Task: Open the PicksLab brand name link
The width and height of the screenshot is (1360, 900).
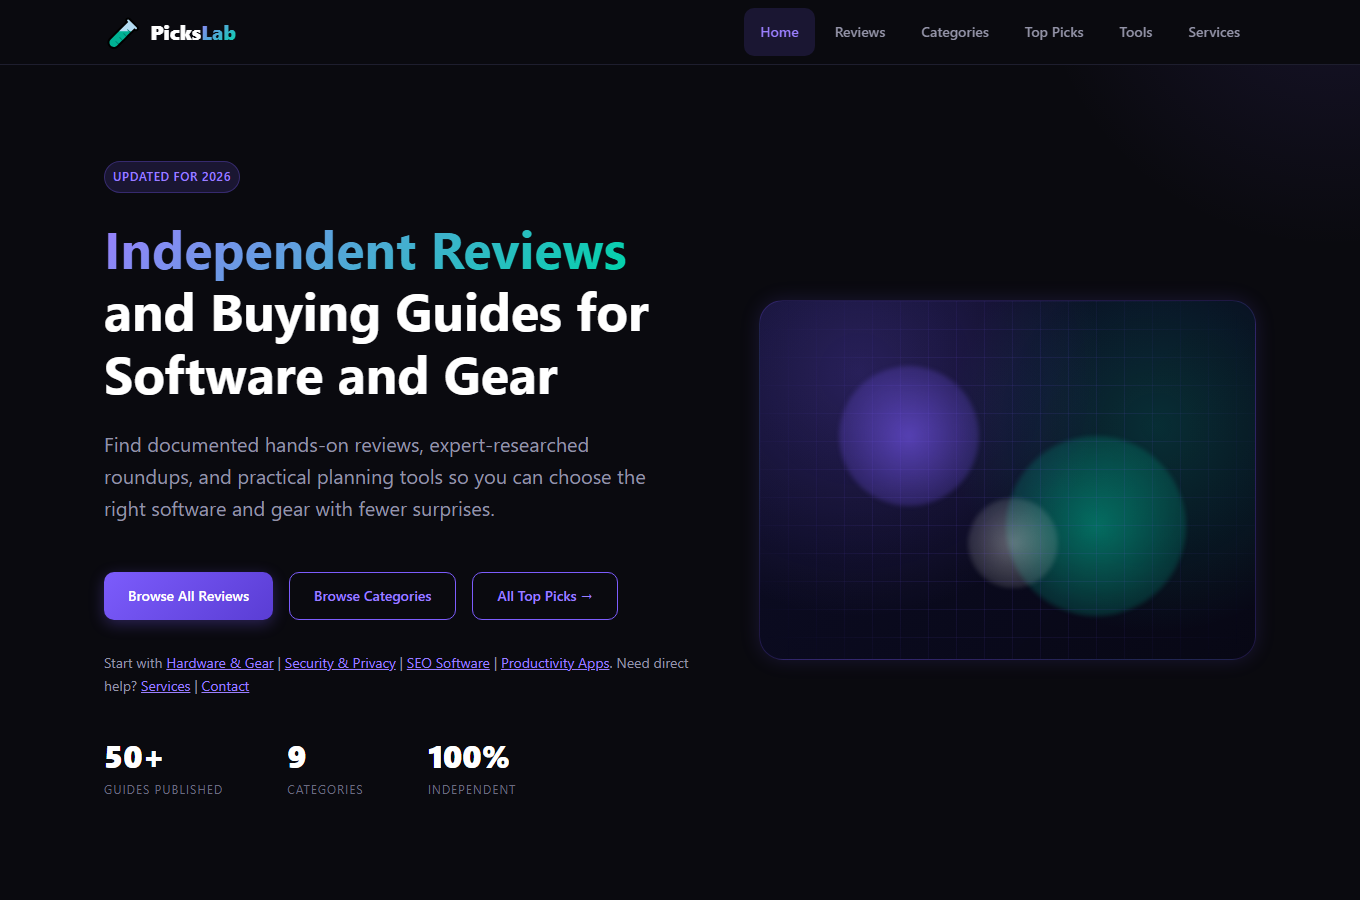Action: point(193,33)
